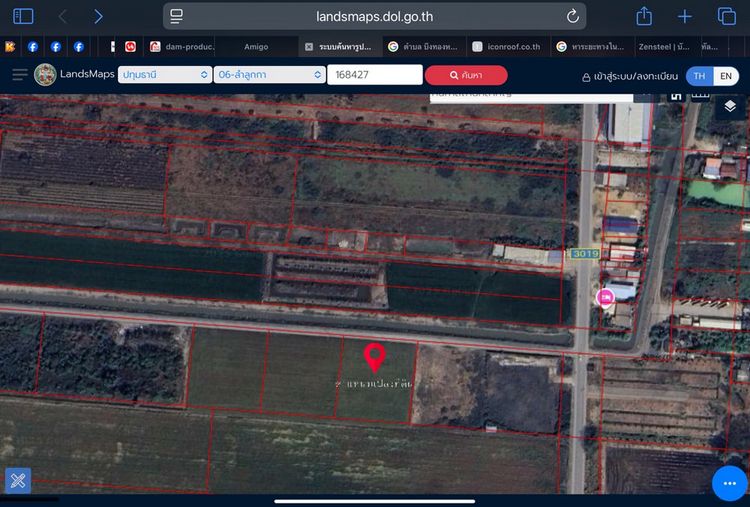Open the map layers panel

pyautogui.click(x=730, y=105)
